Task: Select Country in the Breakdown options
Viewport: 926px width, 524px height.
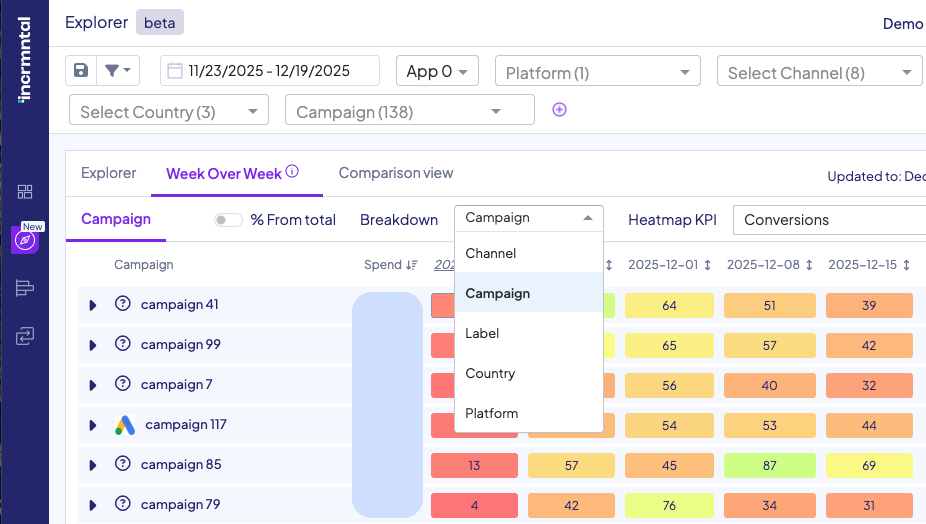Action: pos(490,374)
